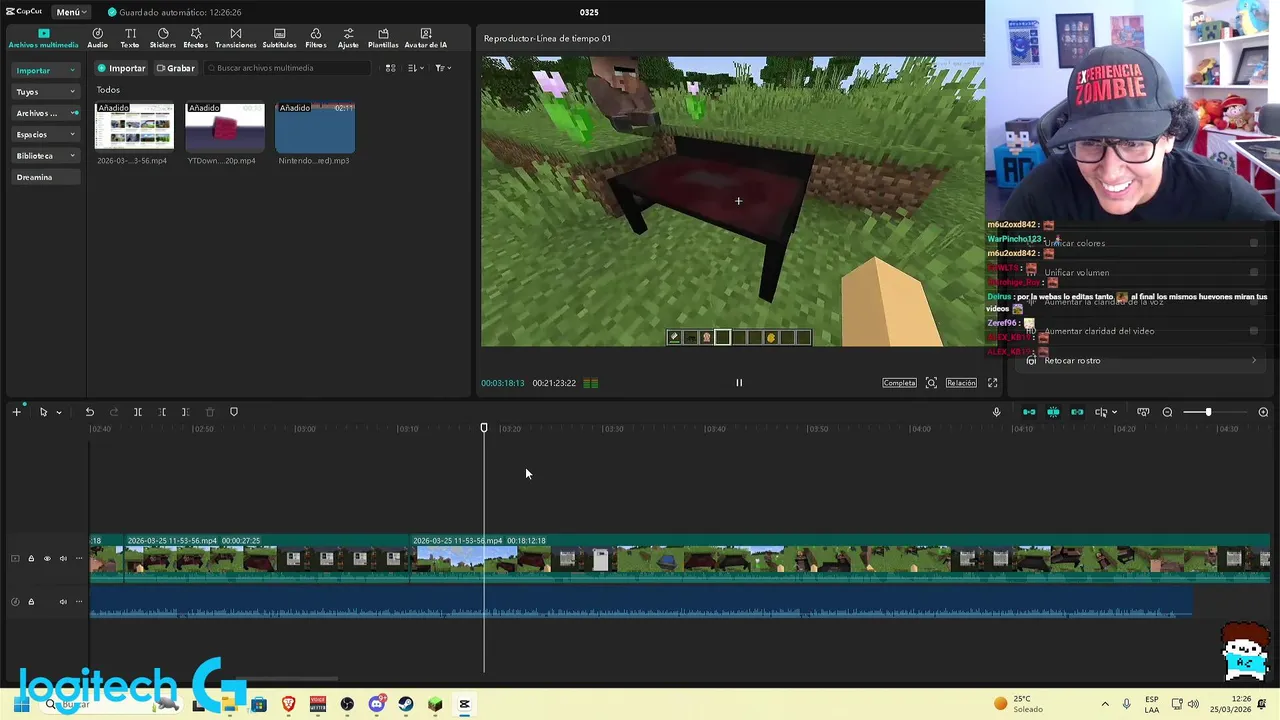Open the Texto panel tab
The width and height of the screenshot is (1280, 720).
[x=130, y=38]
